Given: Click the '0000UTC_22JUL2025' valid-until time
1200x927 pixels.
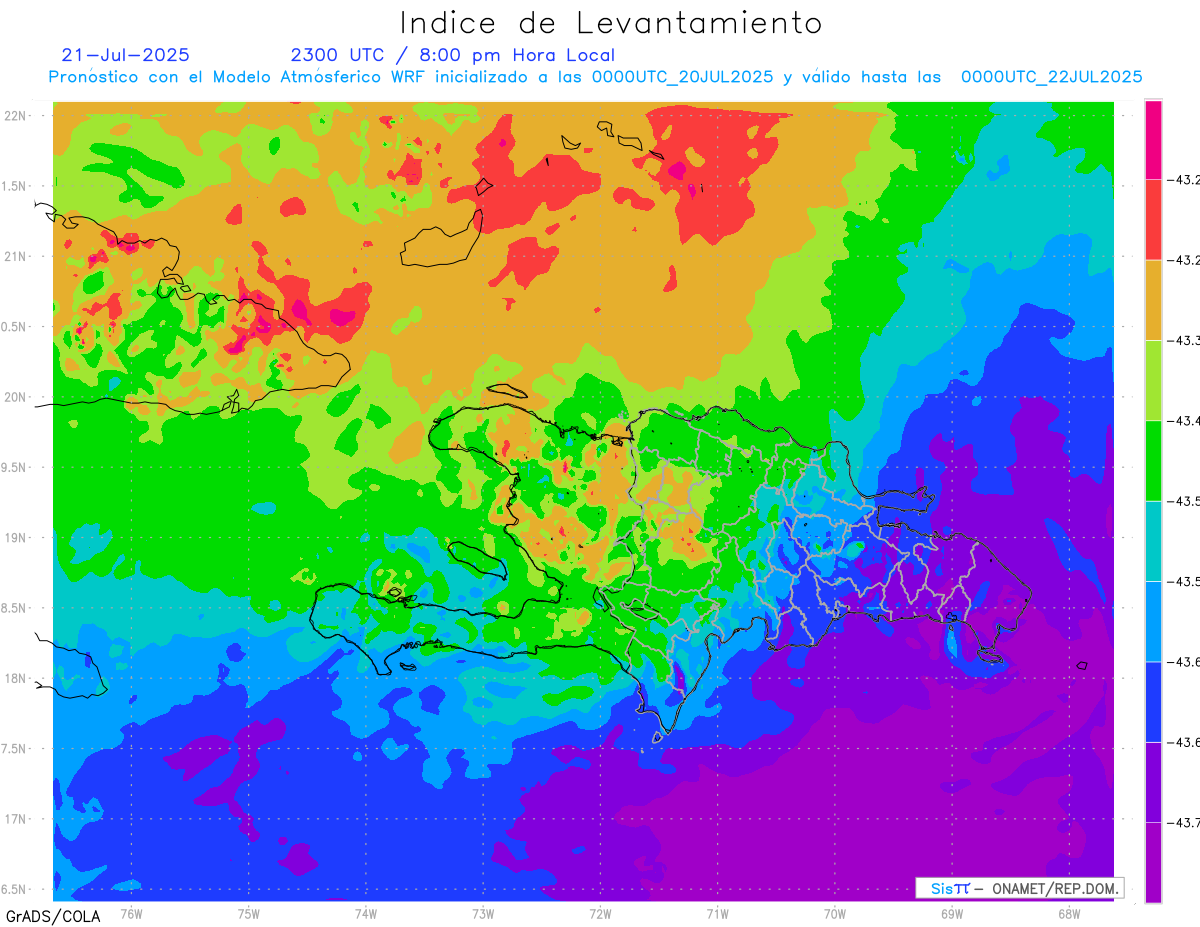Looking at the screenshot, I should (x=1051, y=77).
